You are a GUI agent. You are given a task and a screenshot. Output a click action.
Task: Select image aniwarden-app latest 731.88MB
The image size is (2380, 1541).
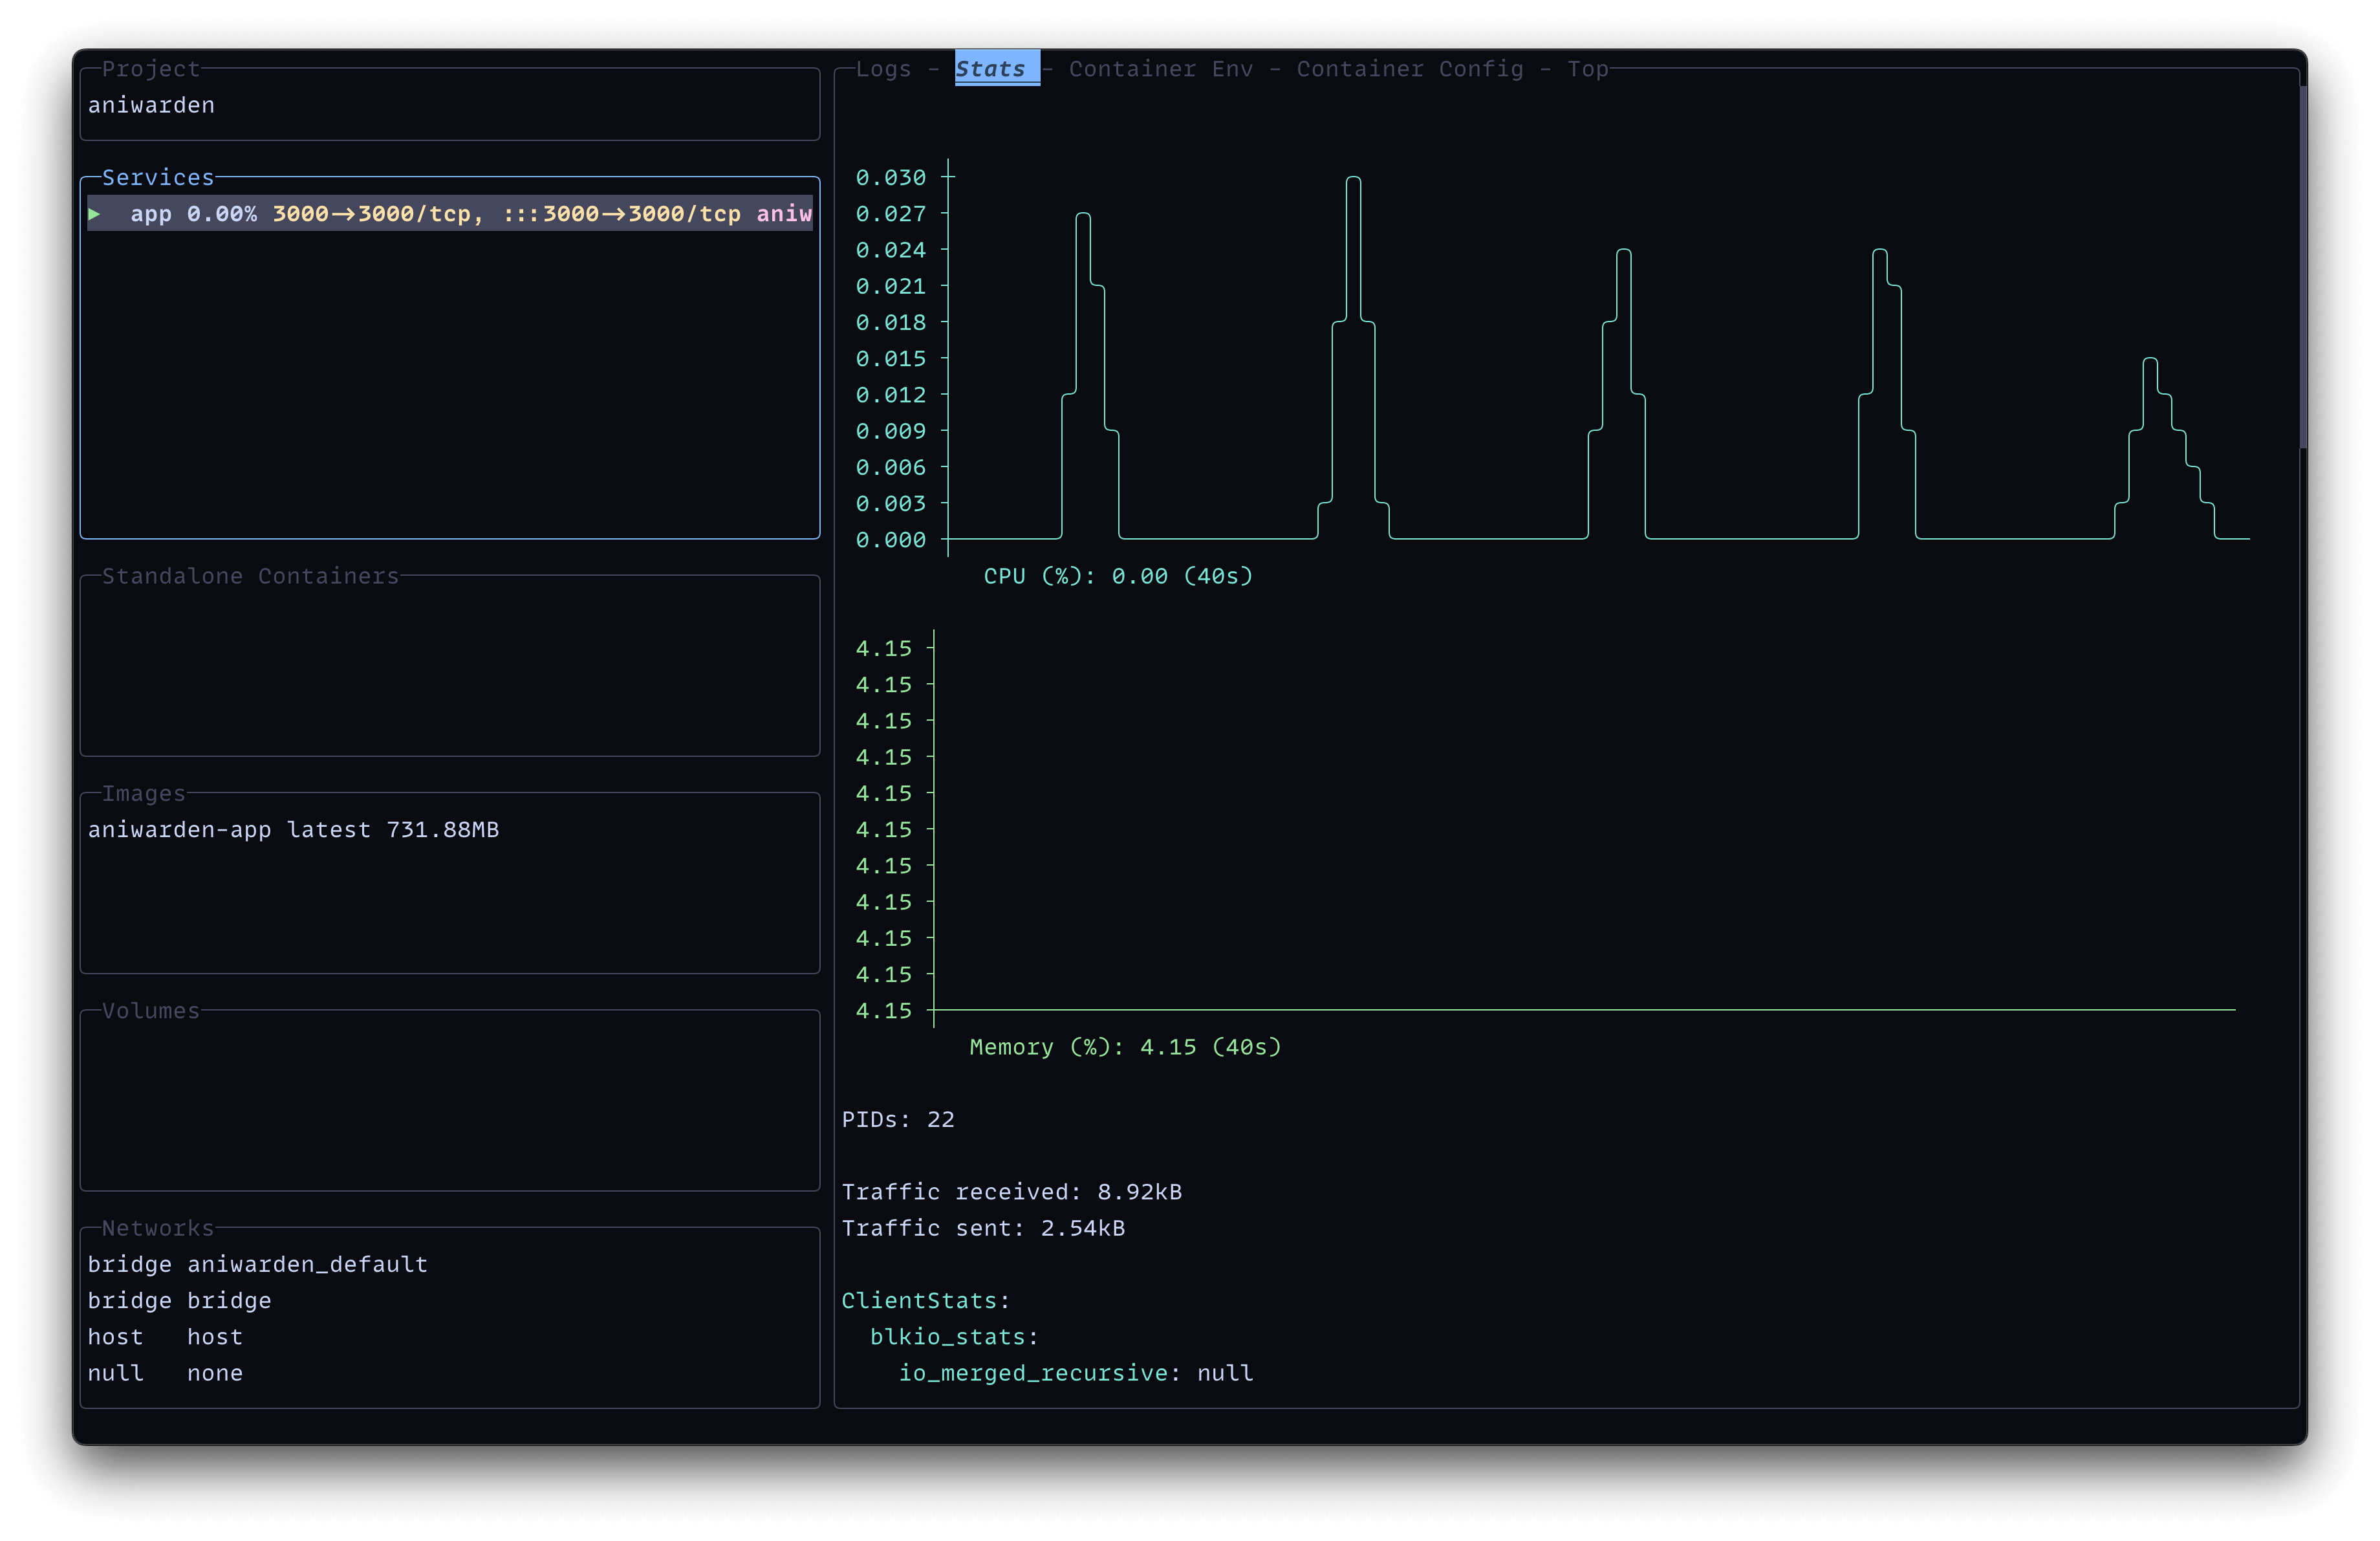point(293,829)
